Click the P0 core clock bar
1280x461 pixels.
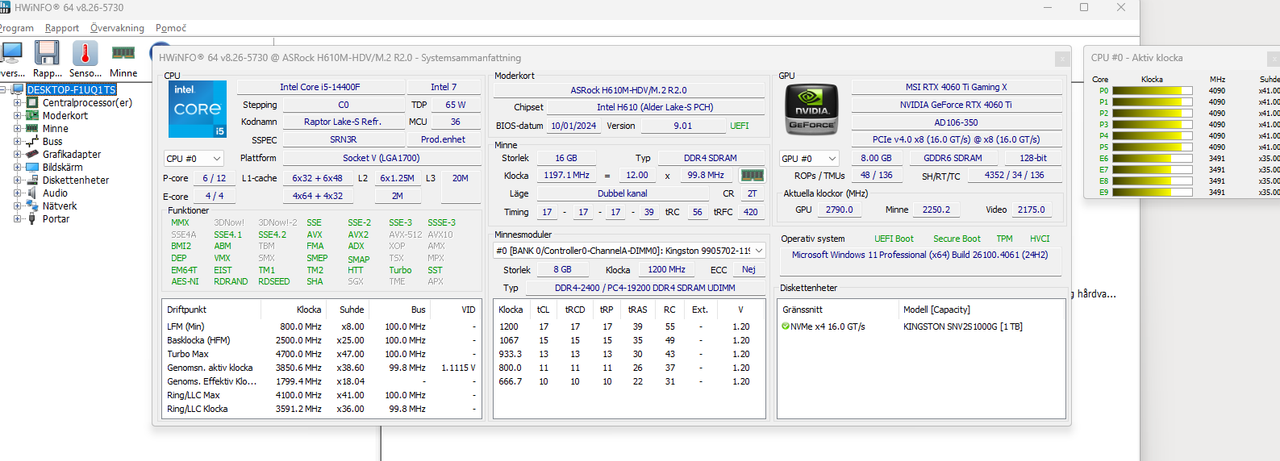1153,90
